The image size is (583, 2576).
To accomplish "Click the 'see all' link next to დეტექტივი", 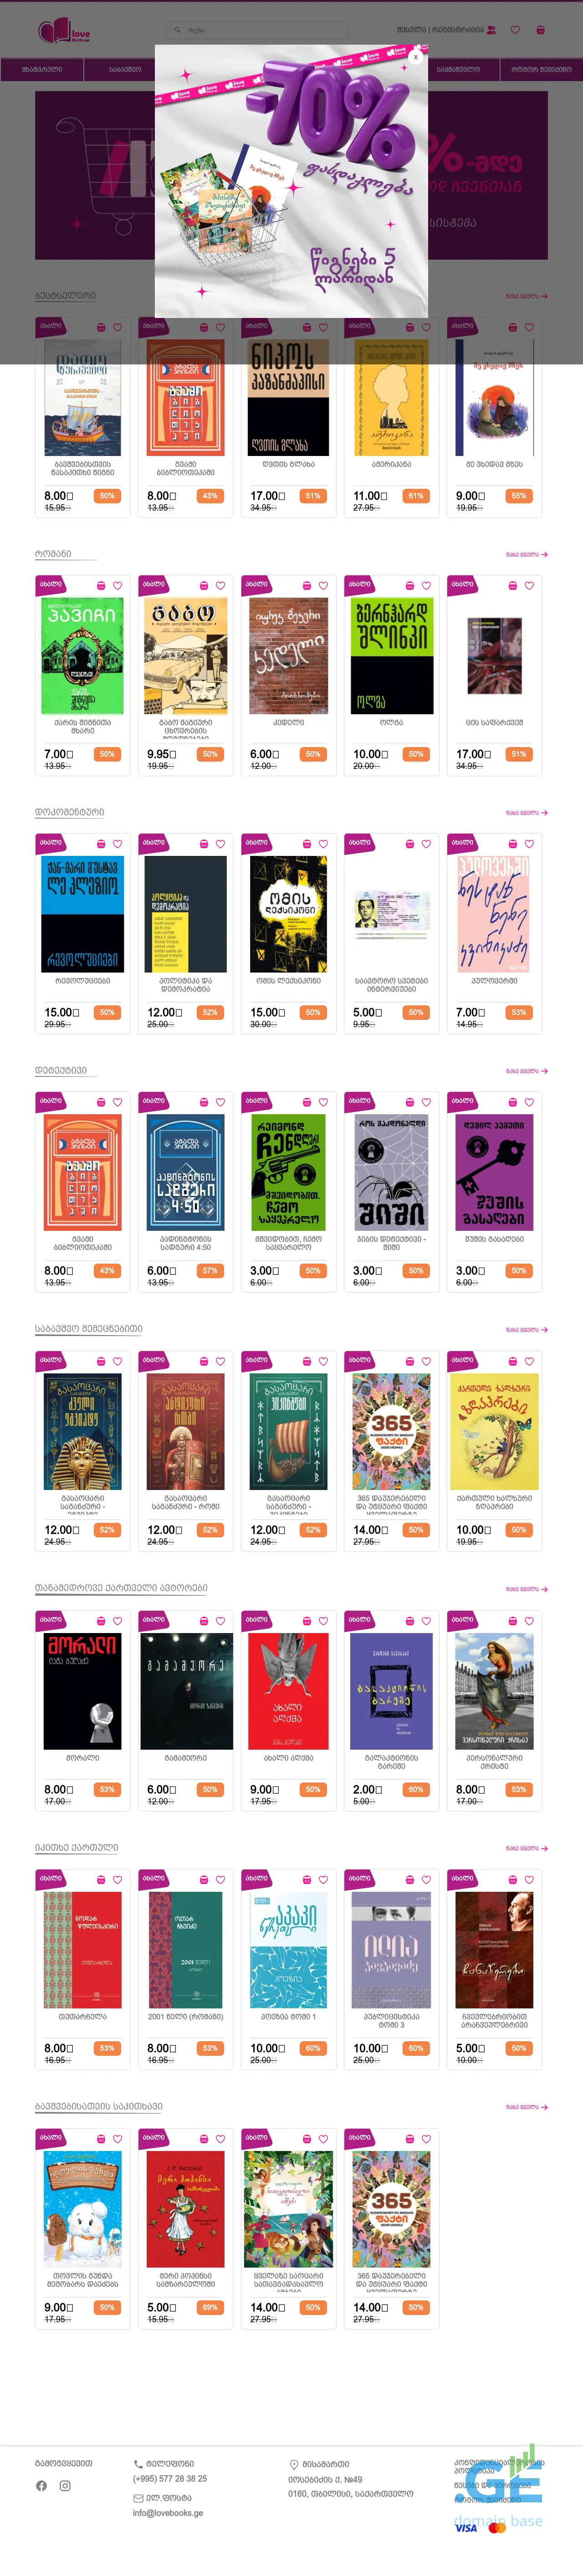I will 526,1071.
